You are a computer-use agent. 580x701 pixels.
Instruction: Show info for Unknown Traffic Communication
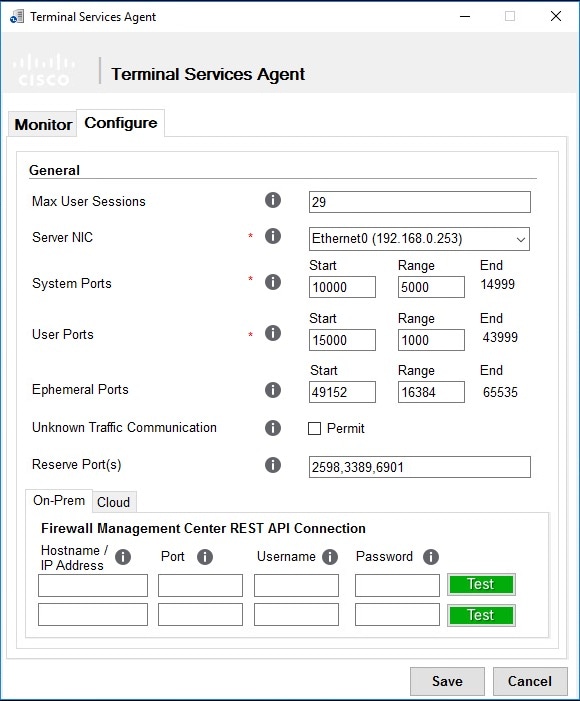tap(273, 428)
